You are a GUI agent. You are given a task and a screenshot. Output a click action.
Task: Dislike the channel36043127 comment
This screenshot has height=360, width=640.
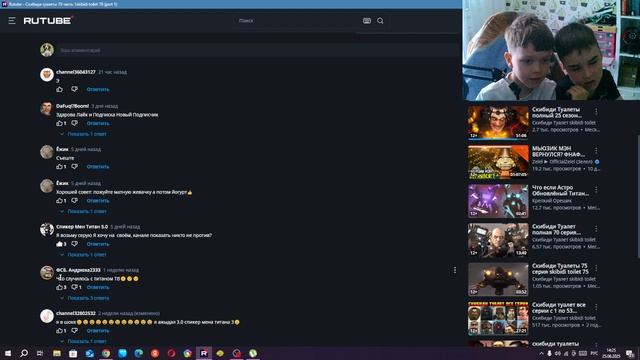[74, 89]
